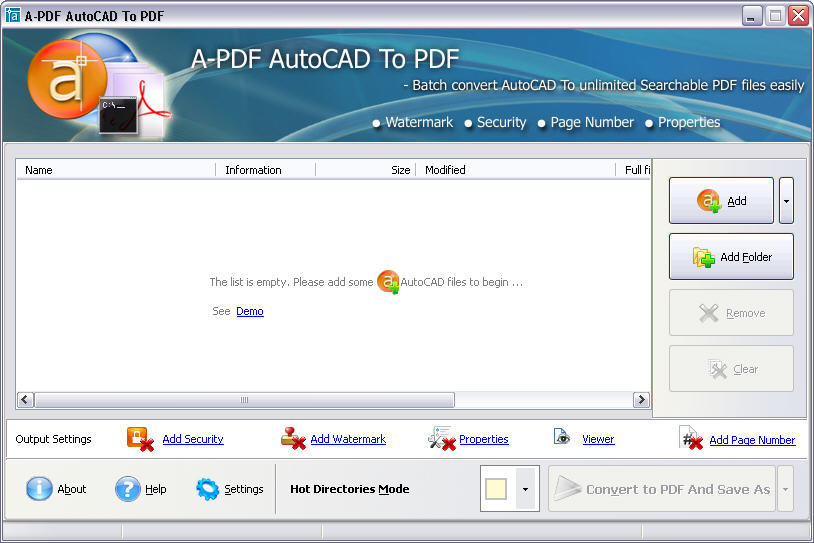Click the horizontal scrollbar thumb

tap(244, 400)
